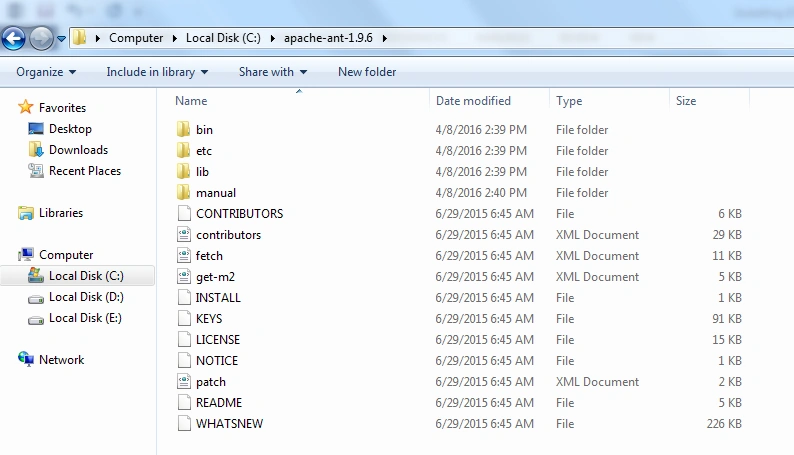Image resolution: width=794 pixels, height=455 pixels.
Task: Expand breadcrumb arrow before Computer
Action: 98,38
